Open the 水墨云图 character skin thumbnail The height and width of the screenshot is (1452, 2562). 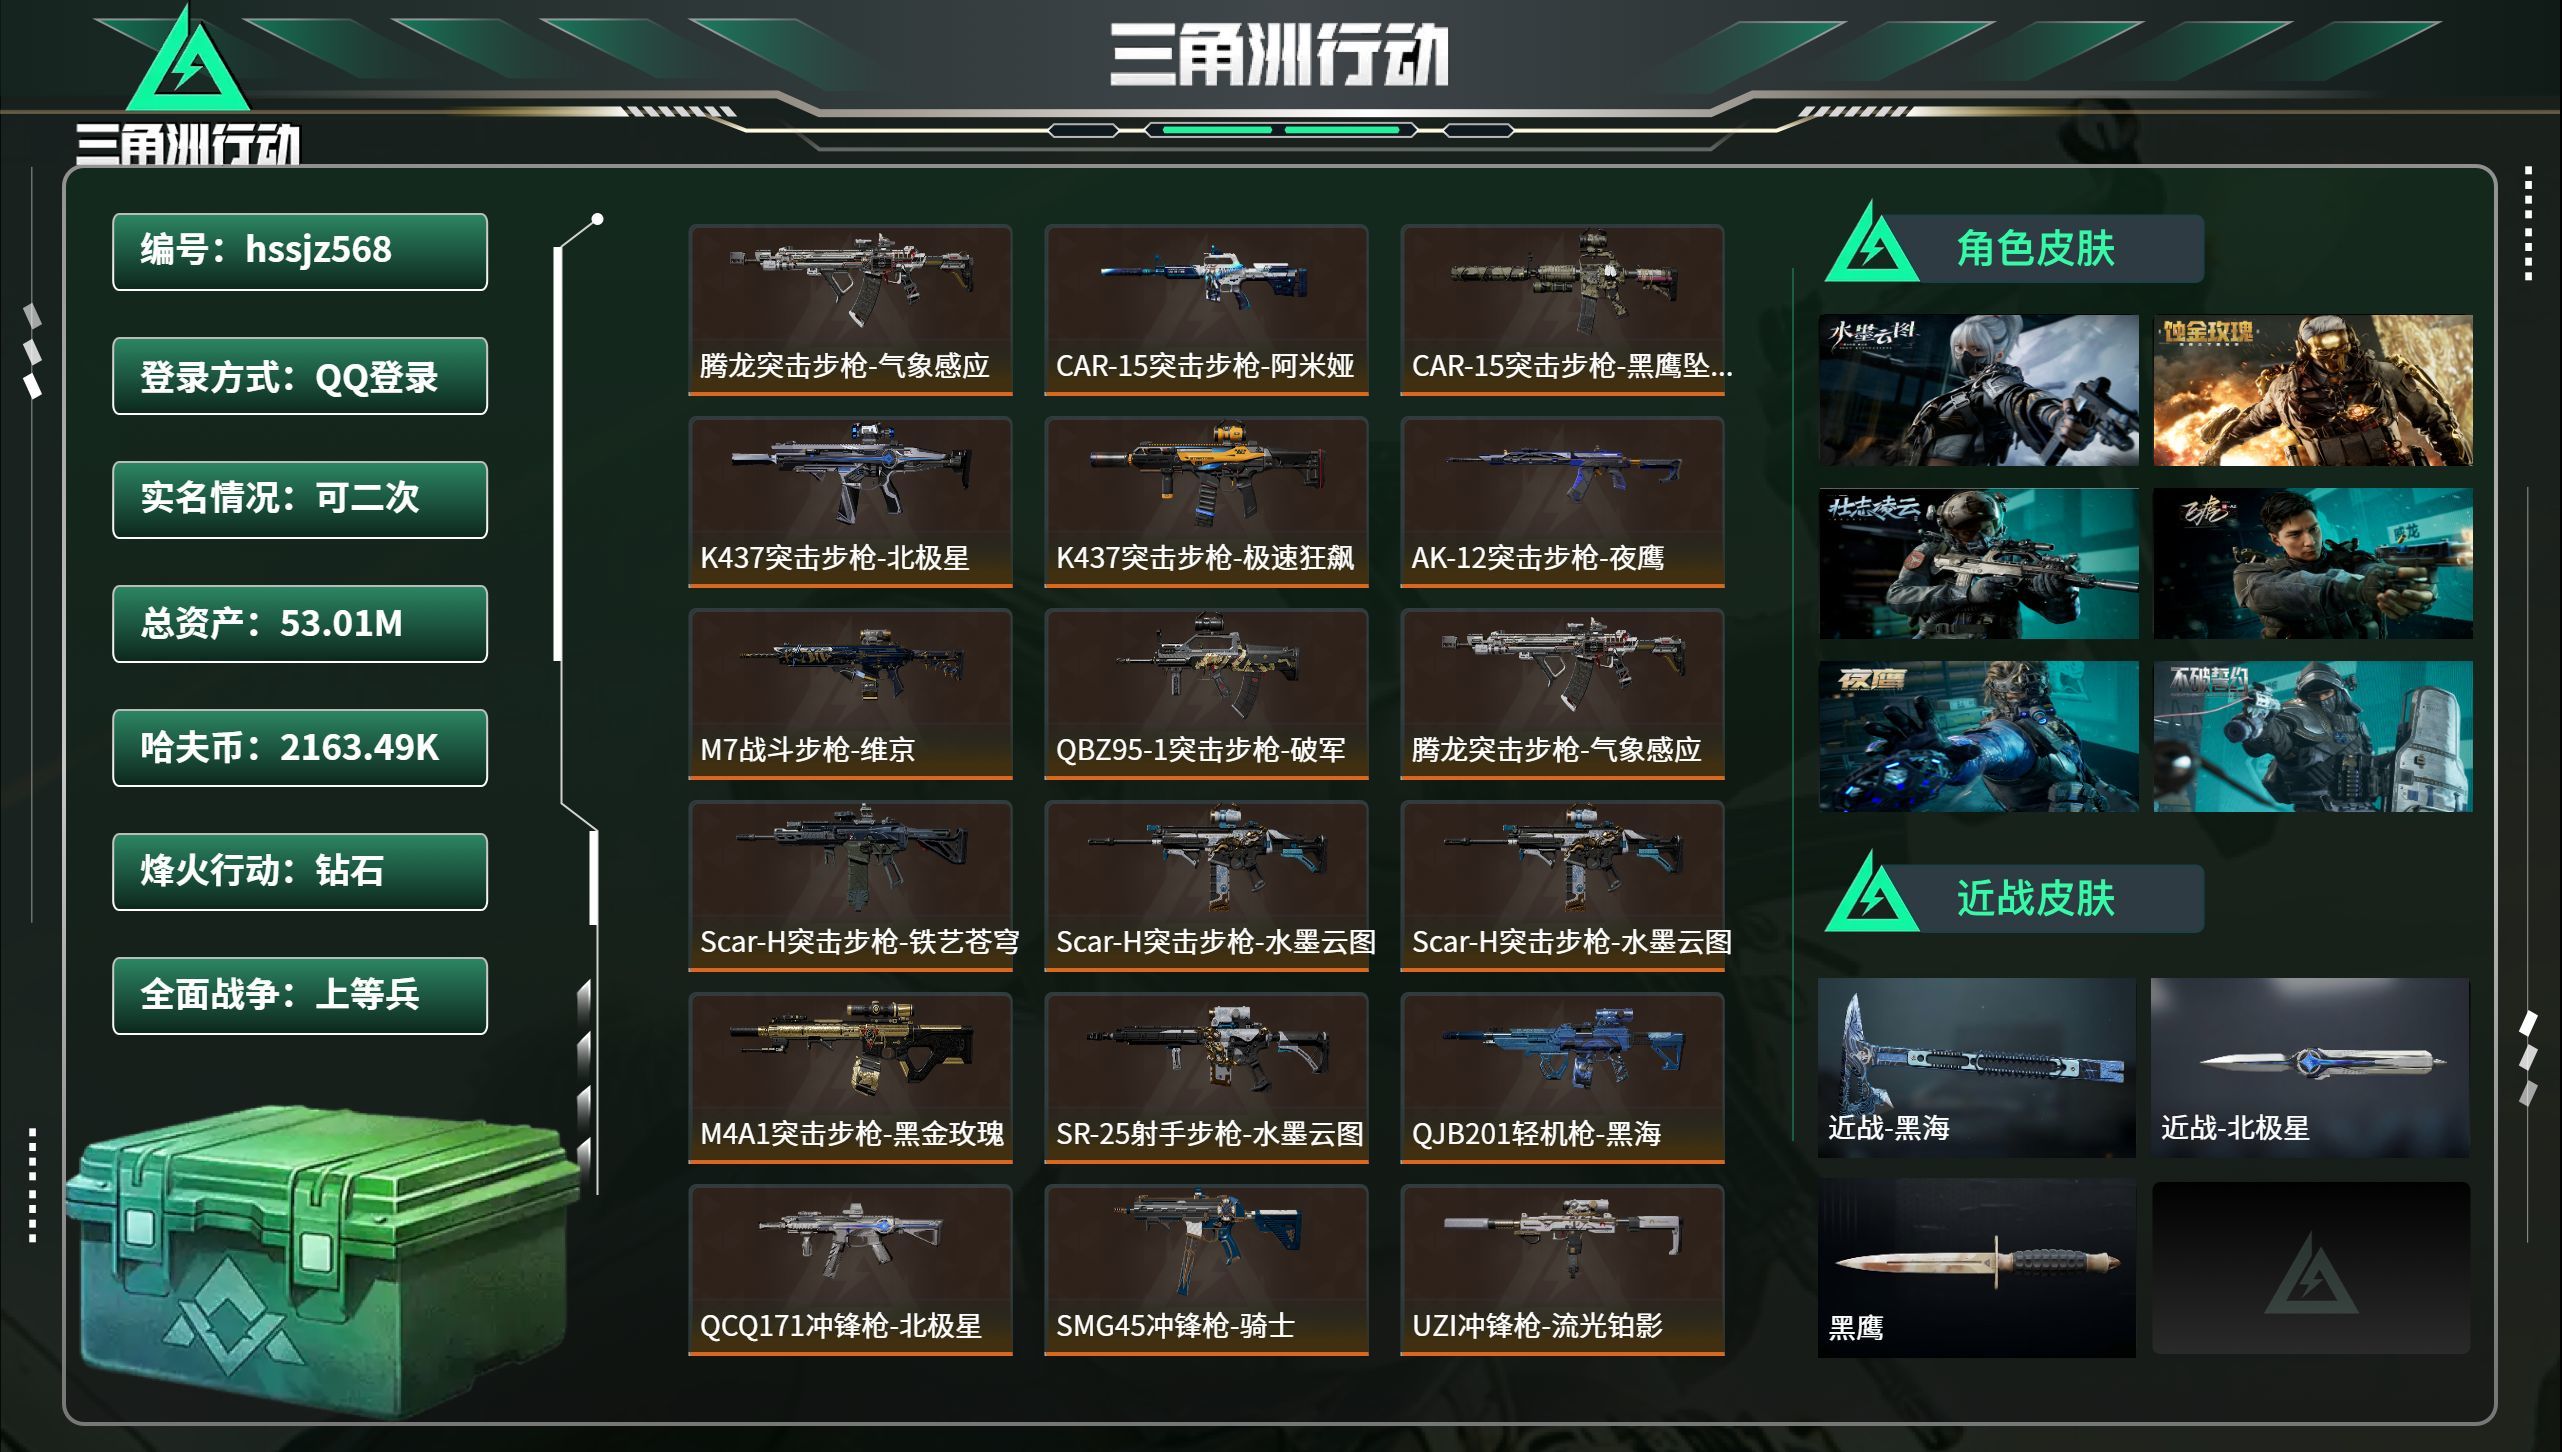[1979, 390]
